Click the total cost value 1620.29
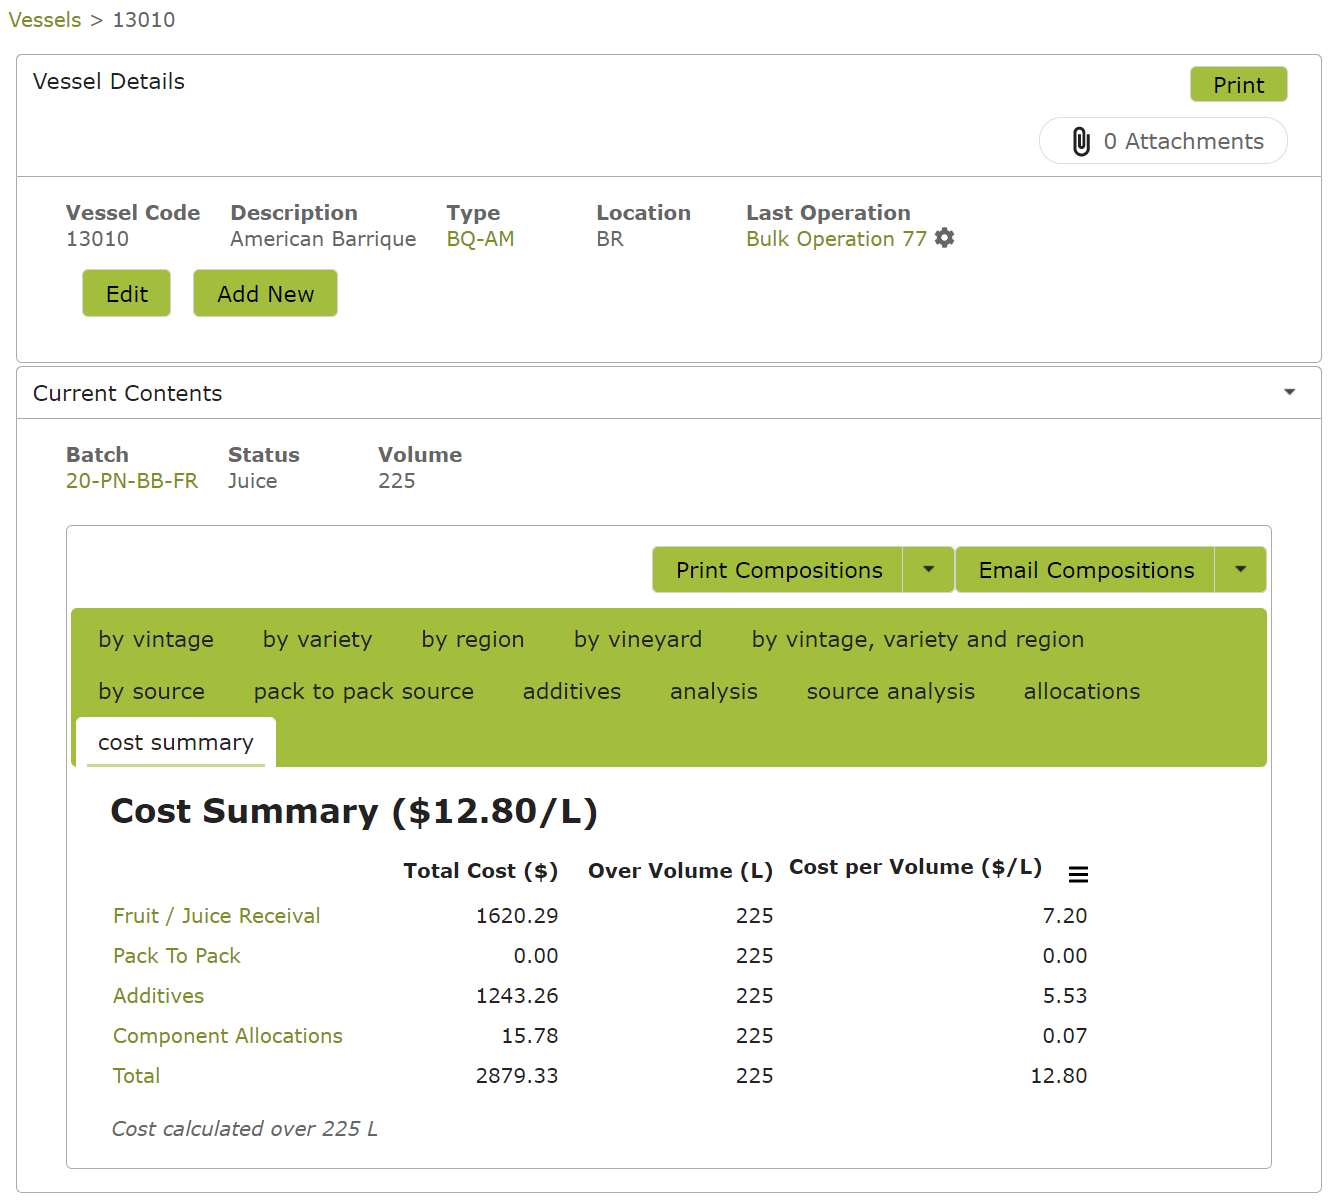Viewport: 1337px width, 1201px height. pyautogui.click(x=517, y=916)
